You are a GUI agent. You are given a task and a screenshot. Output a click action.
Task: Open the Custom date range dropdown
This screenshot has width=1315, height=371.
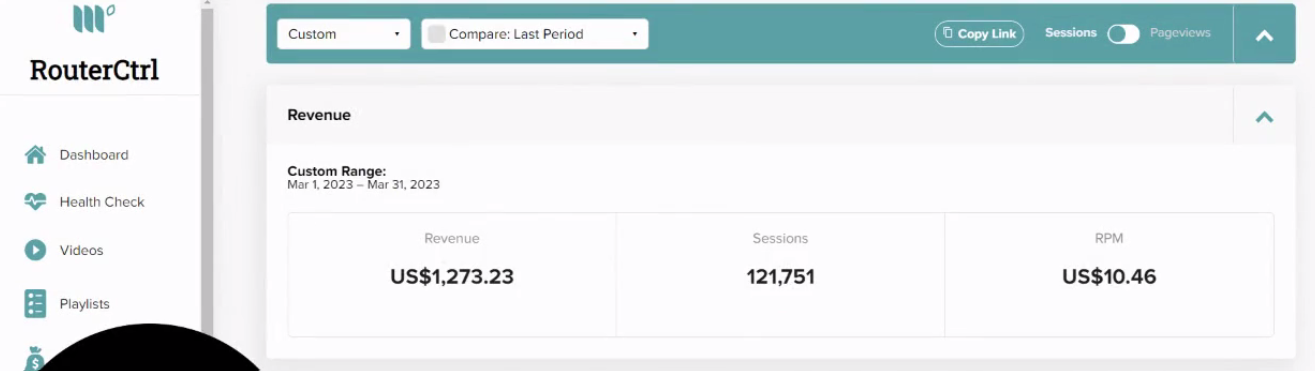(344, 34)
